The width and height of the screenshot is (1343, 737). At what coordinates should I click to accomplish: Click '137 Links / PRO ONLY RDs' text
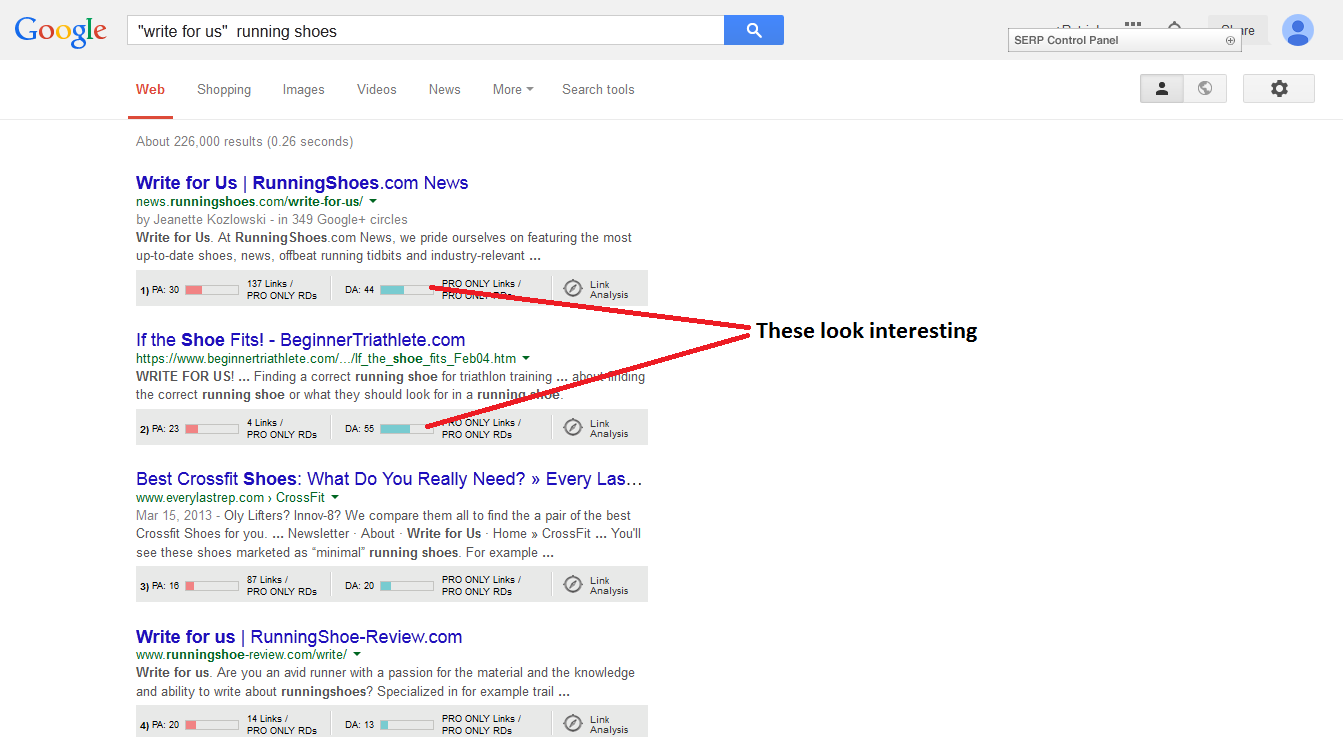(x=282, y=290)
